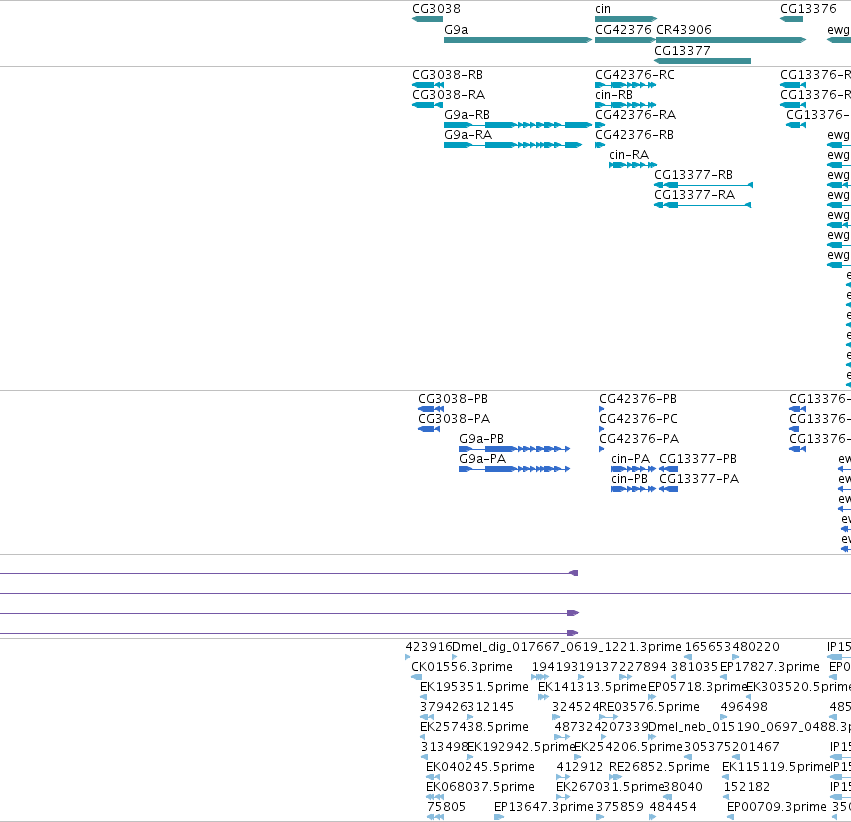Click the CG13376 gene label

[x=808, y=9]
